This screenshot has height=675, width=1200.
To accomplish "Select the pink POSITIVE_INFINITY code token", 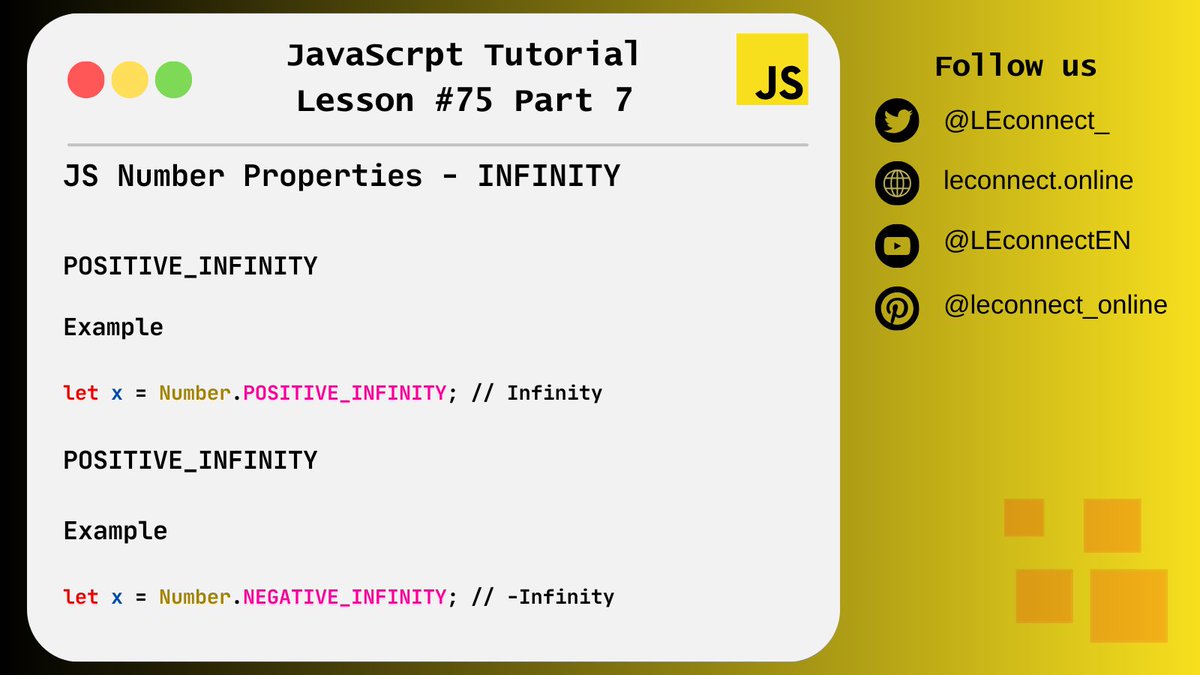I will pos(344,393).
